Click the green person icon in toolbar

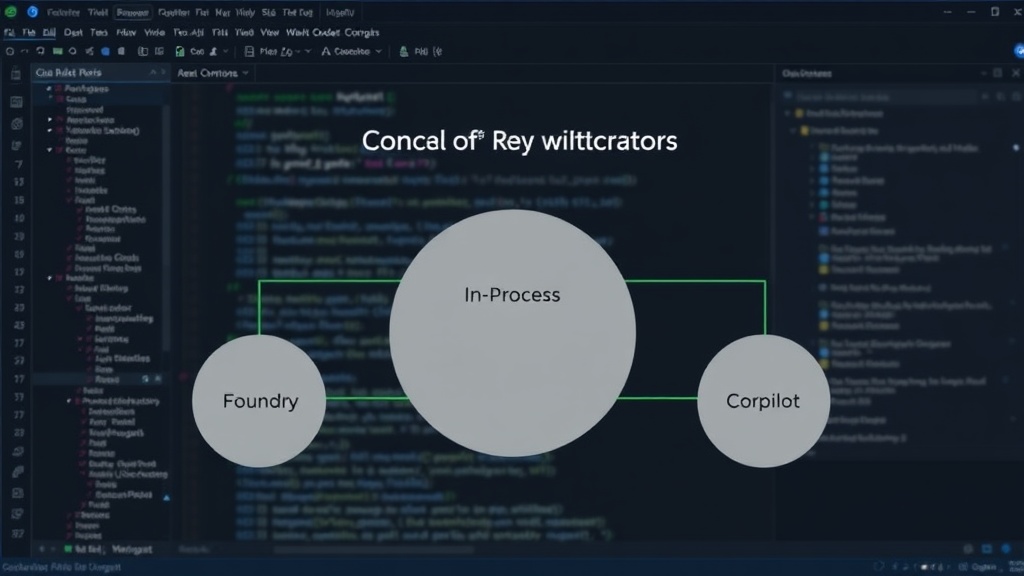(x=404, y=51)
